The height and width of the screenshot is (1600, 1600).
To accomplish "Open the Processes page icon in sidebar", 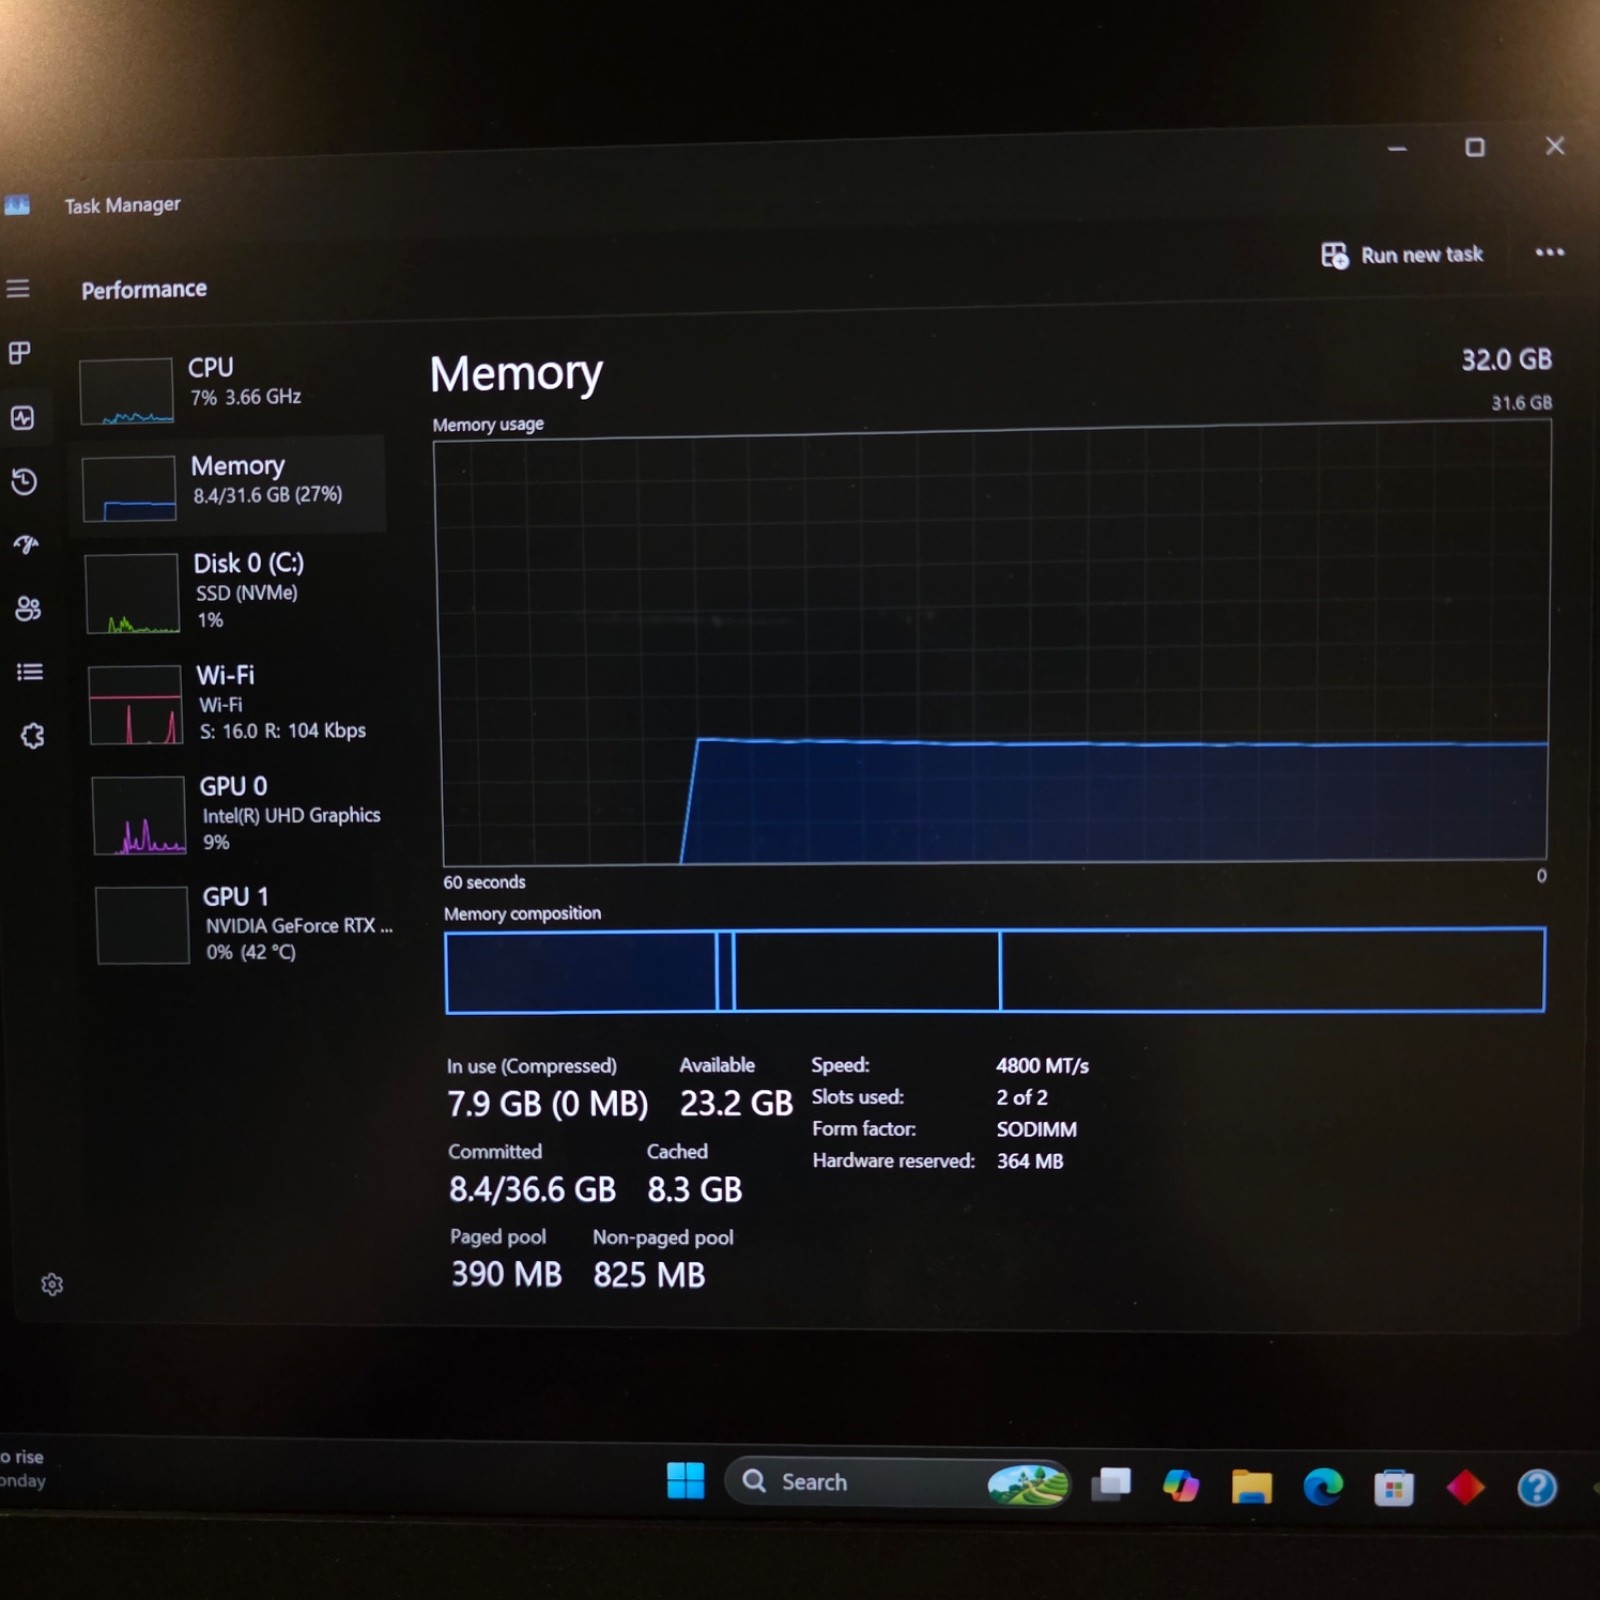I will pyautogui.click(x=20, y=353).
